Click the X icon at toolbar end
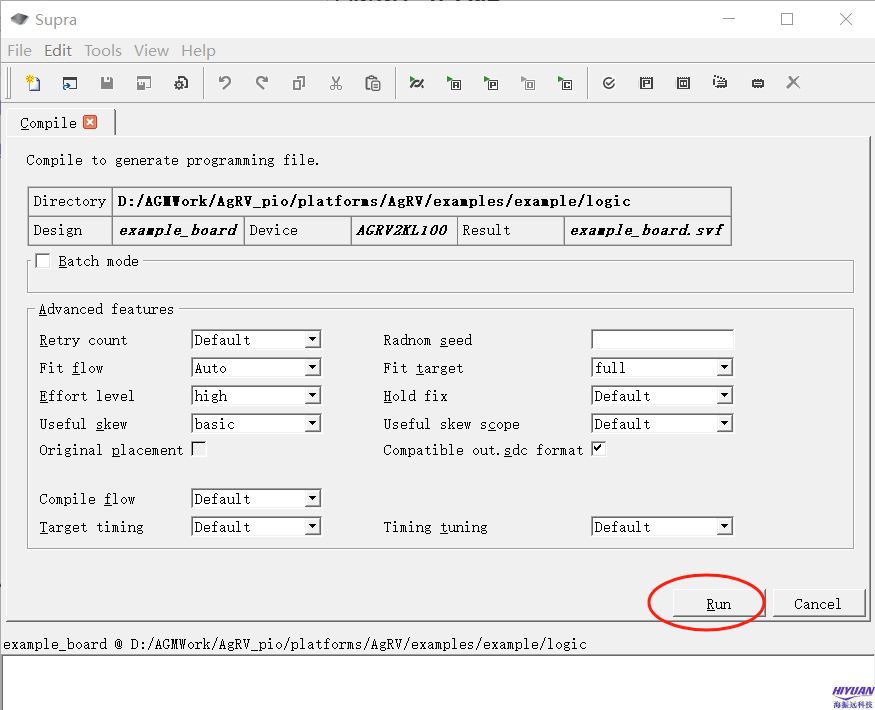Screen dimensions: 875x710 pyautogui.click(x=793, y=83)
